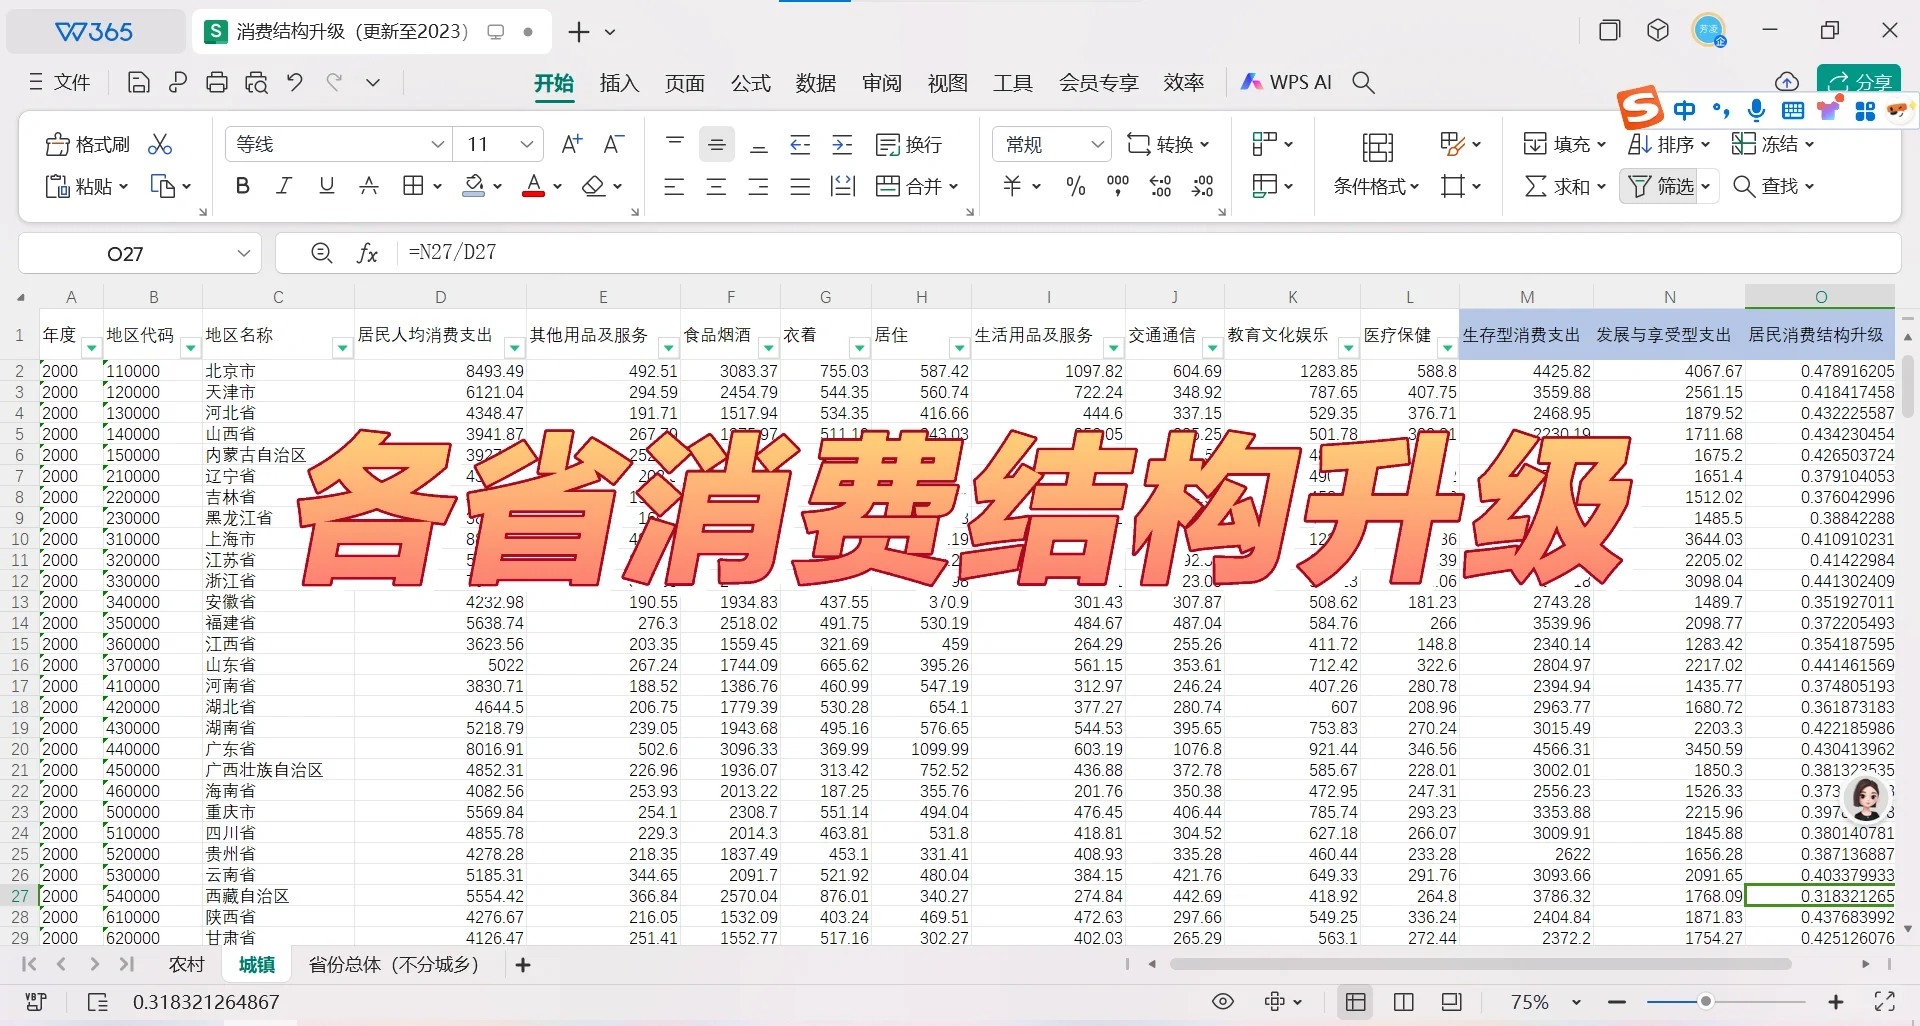1920x1026 pixels.
Task: Click the zoom slider handle
Action: click(1706, 1002)
